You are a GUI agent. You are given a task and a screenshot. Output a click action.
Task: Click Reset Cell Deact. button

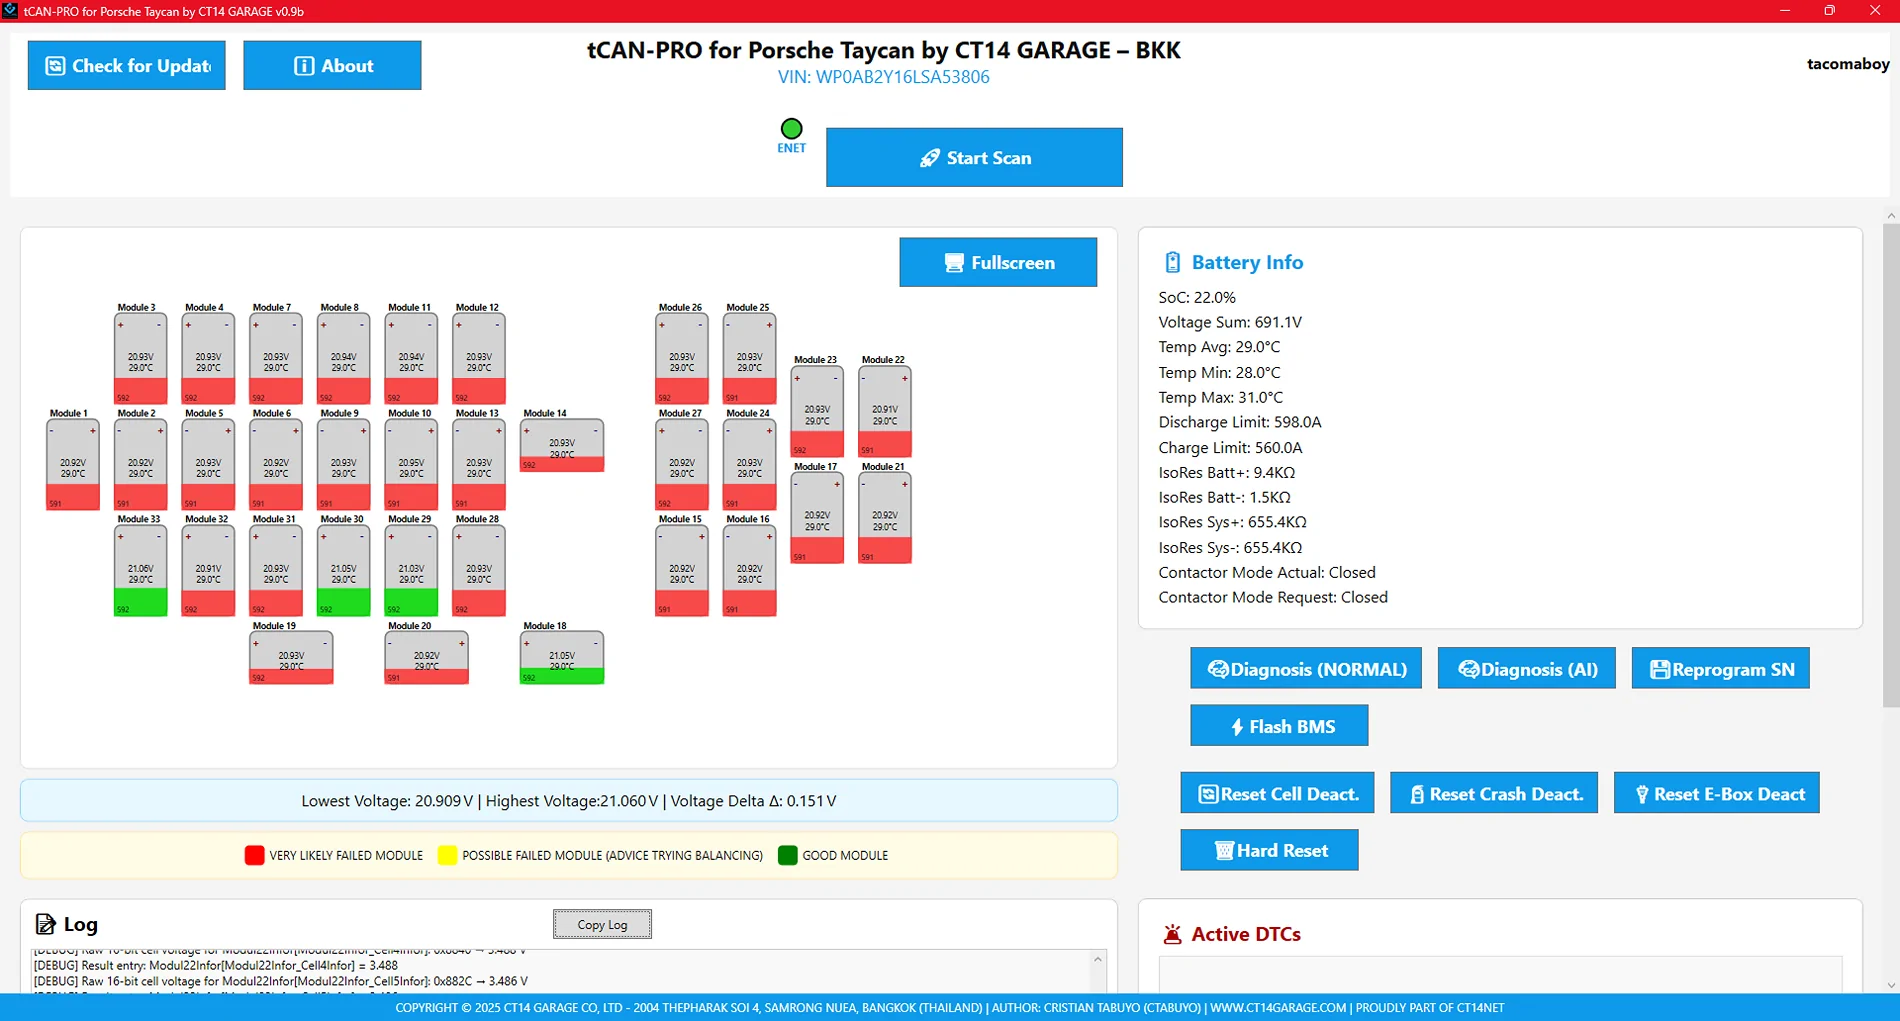coord(1277,793)
